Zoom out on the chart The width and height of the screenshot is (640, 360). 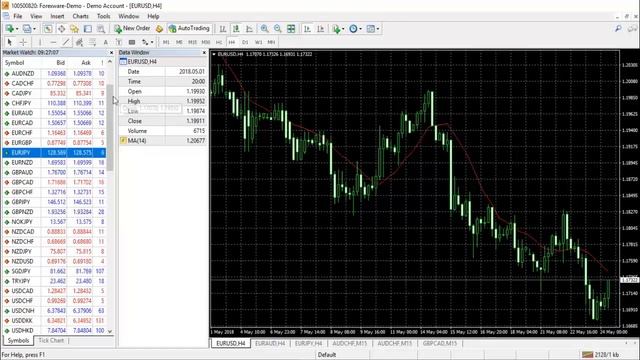point(278,29)
